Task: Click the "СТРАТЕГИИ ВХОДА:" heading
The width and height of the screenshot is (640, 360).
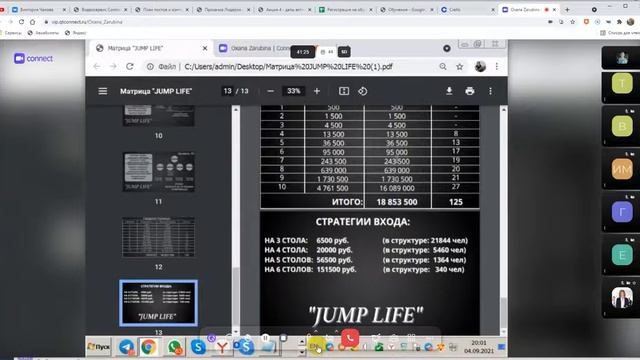Action: 362,222
